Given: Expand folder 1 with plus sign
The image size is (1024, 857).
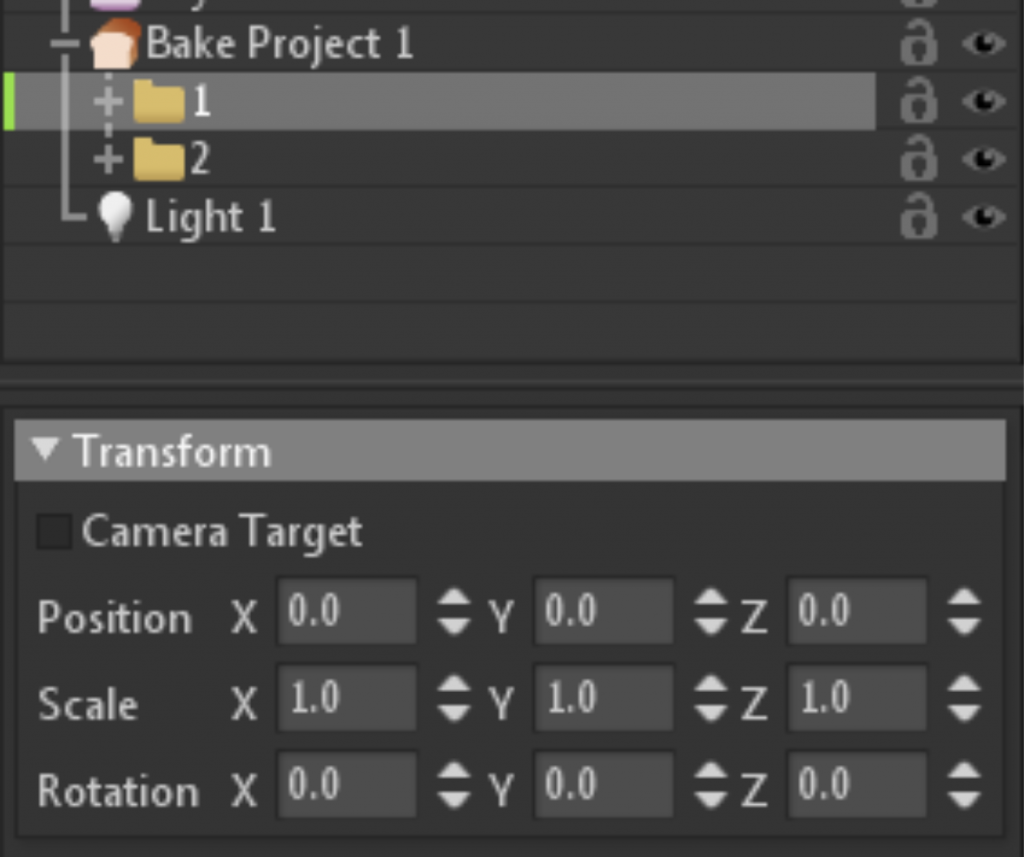Looking at the screenshot, I should (108, 102).
